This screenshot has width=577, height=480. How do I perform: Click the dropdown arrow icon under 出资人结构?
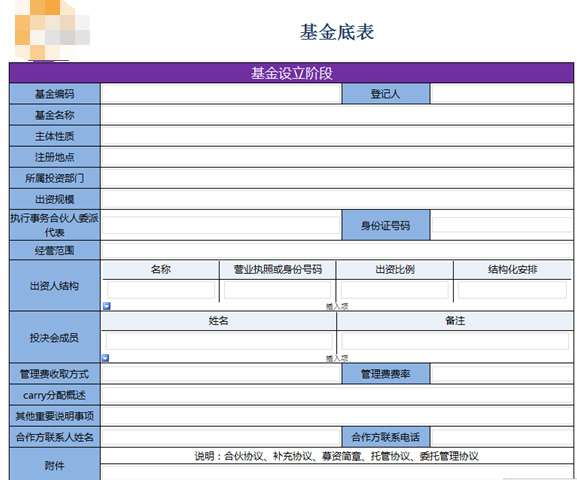tap(107, 306)
